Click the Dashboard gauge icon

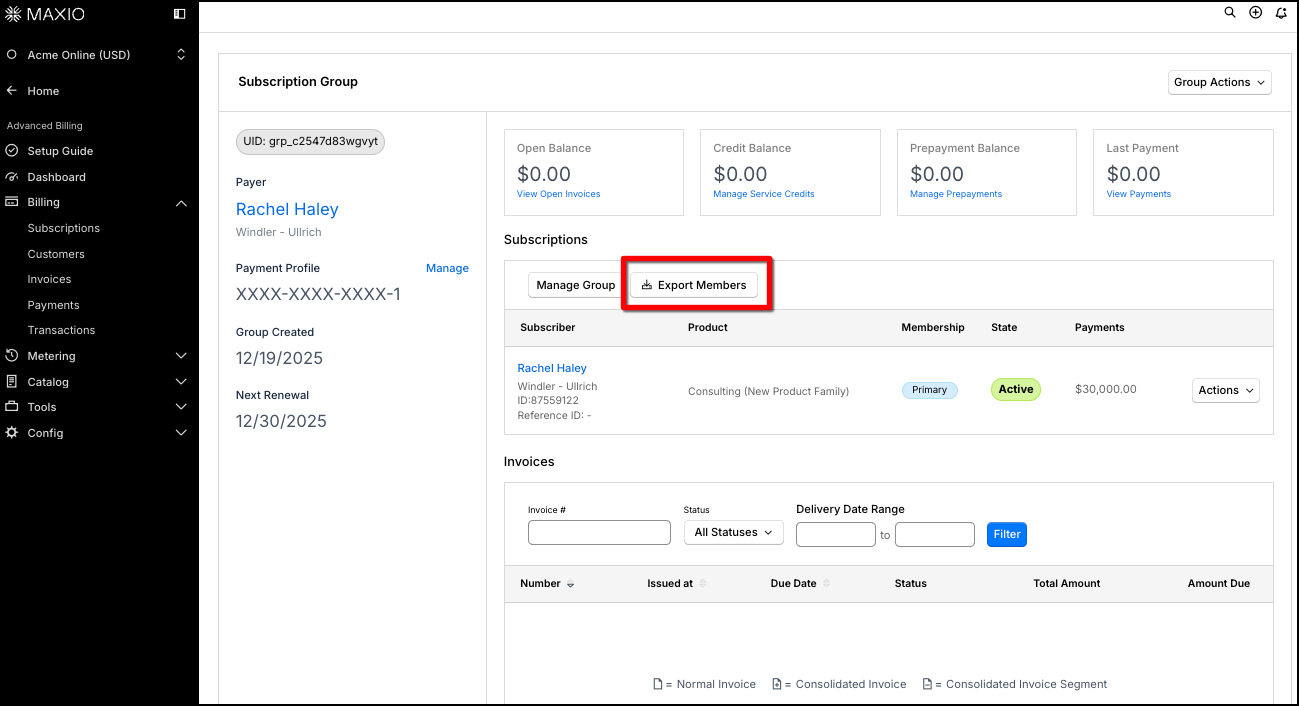point(12,177)
